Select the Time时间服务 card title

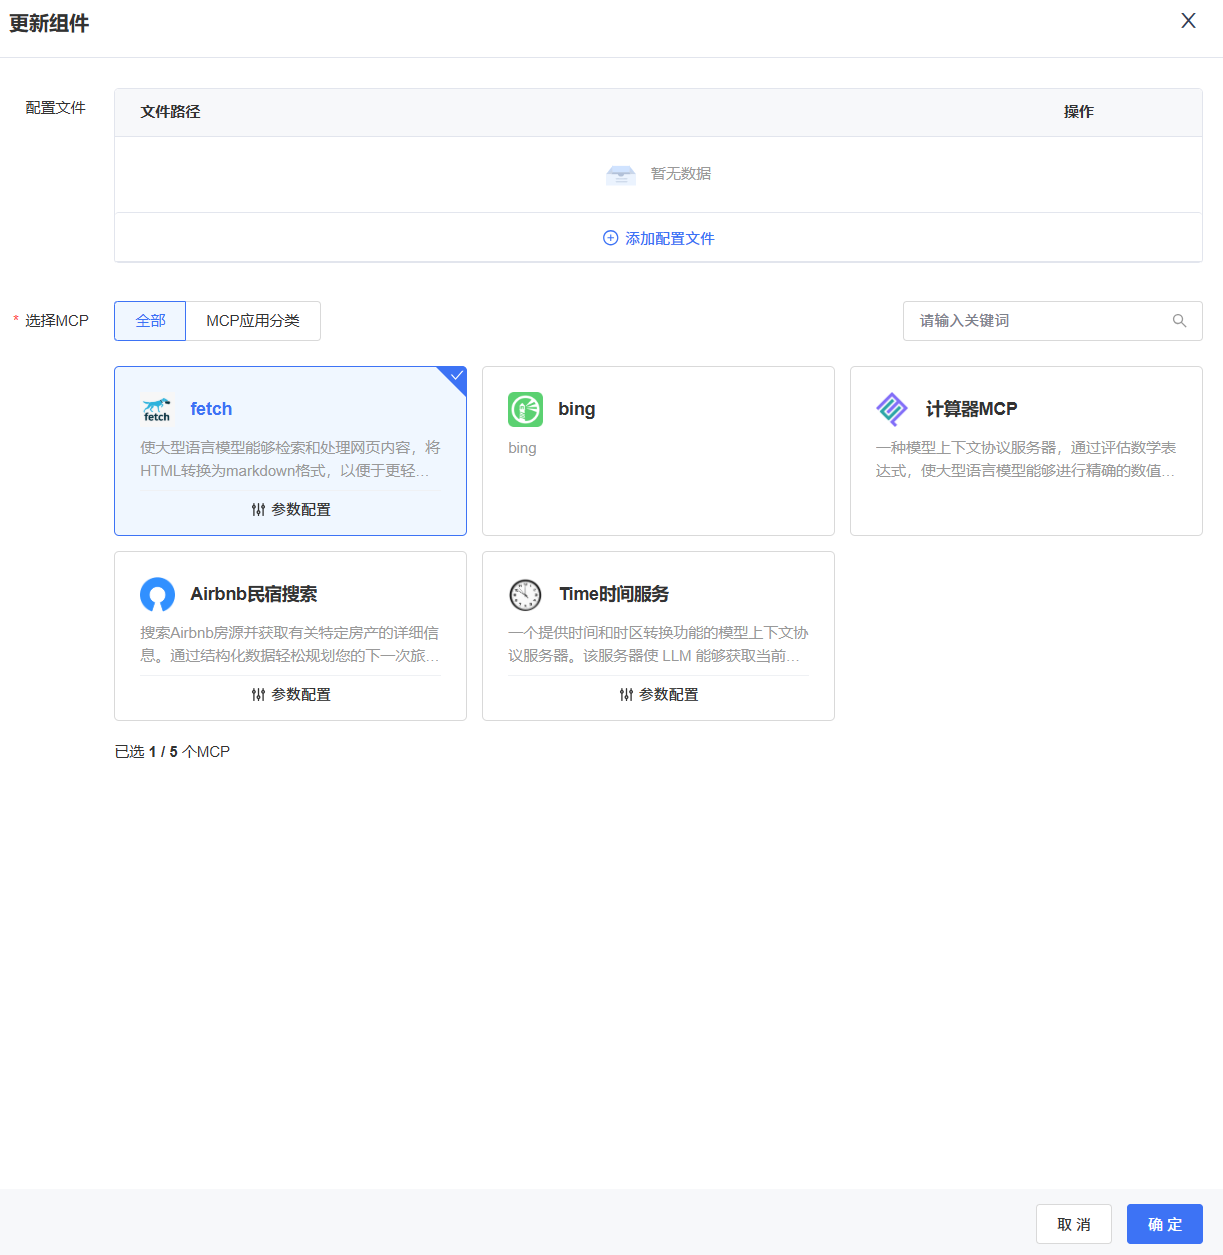click(x=614, y=594)
